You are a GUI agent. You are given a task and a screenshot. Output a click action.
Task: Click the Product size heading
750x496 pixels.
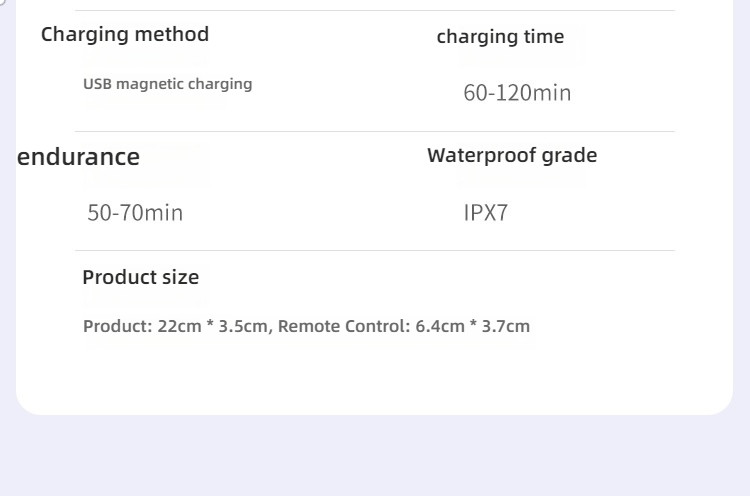coord(141,277)
